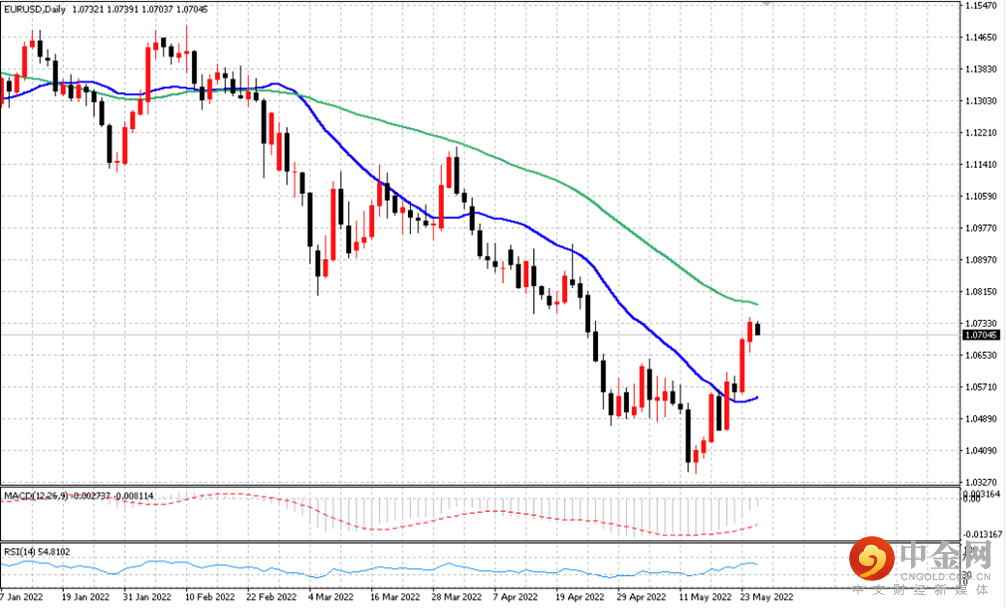Click the 29 Apr 2022 date label

(x=642, y=597)
